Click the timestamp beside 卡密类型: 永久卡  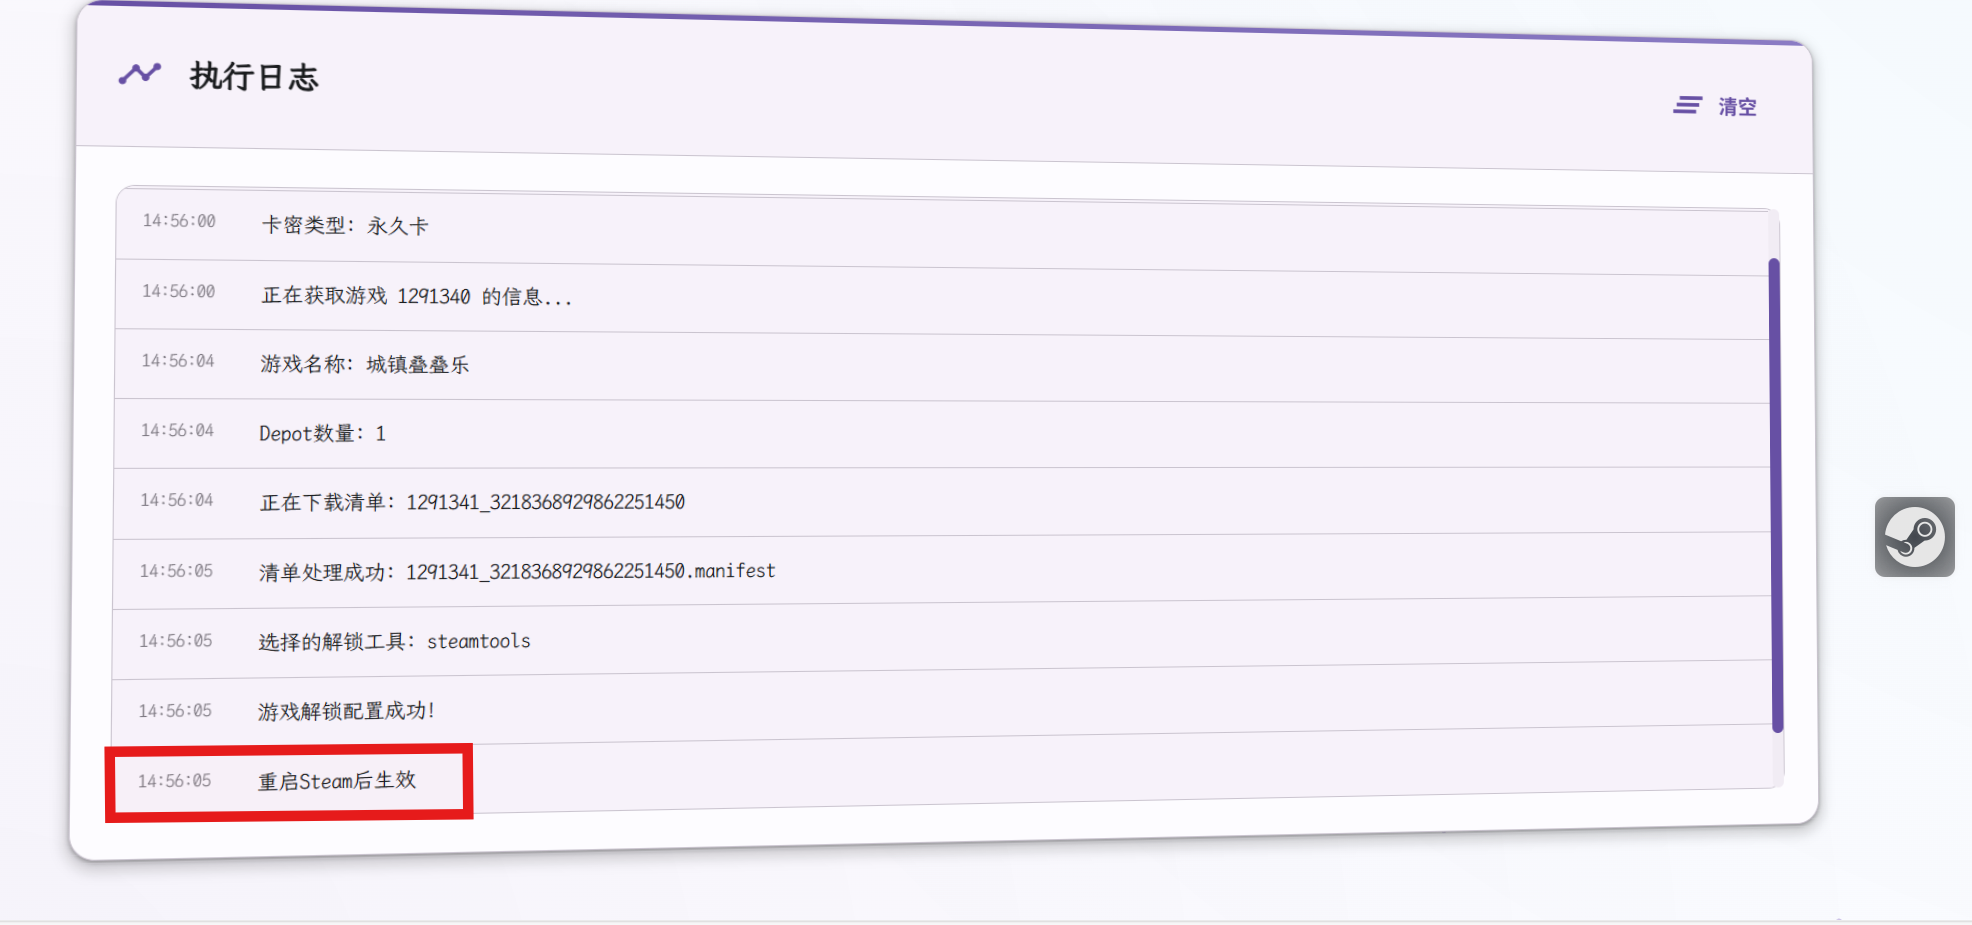(x=179, y=221)
